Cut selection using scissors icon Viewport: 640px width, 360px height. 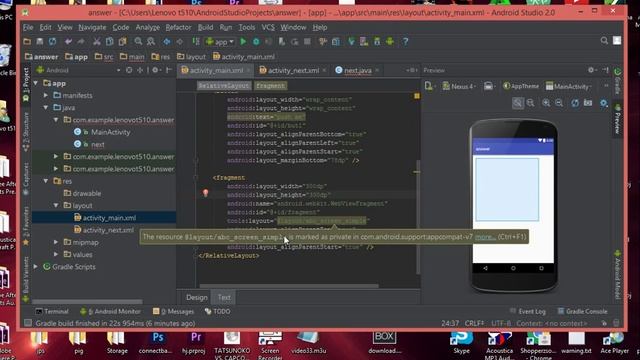[97, 42]
